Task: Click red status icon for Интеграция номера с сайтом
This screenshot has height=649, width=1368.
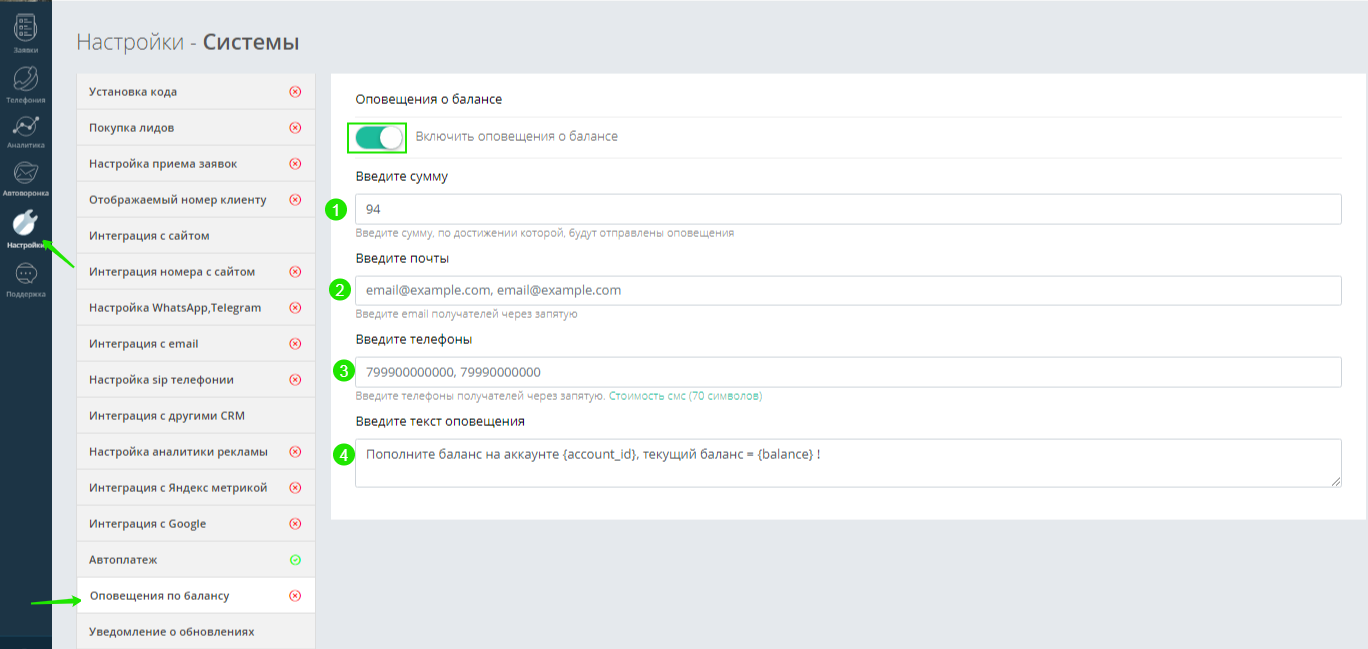Action: pyautogui.click(x=295, y=272)
